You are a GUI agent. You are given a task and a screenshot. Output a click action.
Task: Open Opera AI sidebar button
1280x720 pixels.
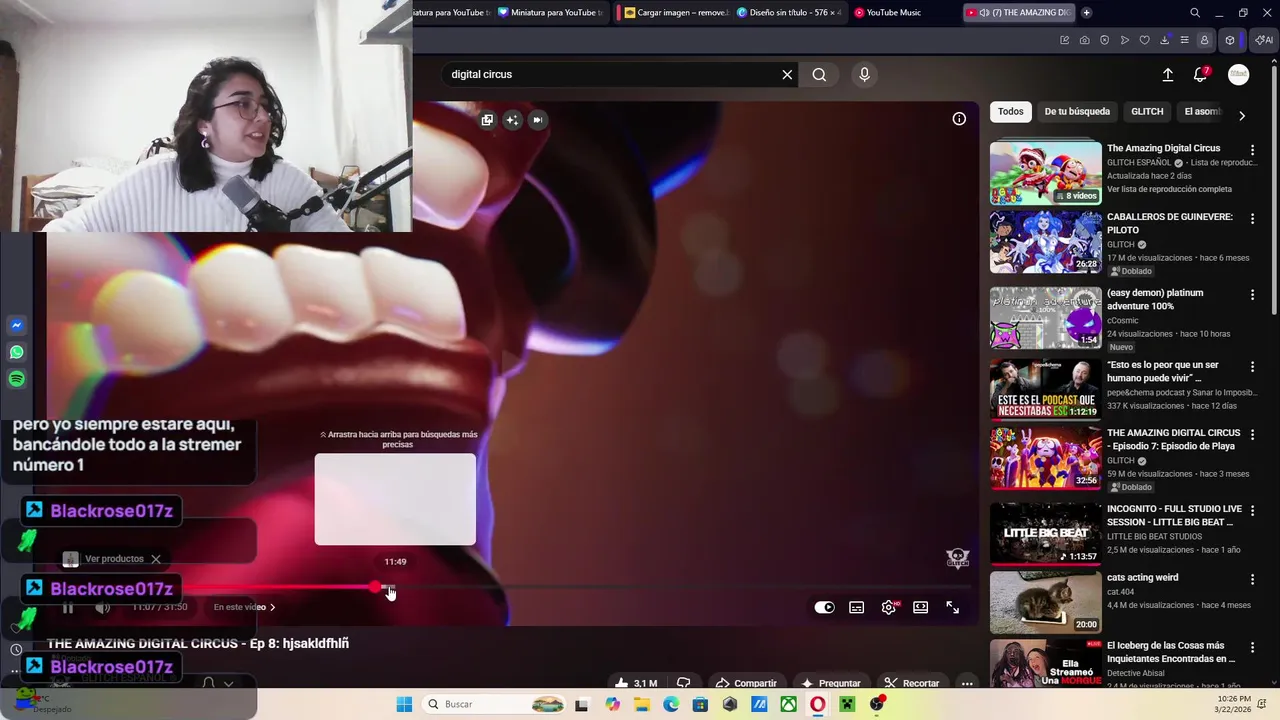[1264, 40]
